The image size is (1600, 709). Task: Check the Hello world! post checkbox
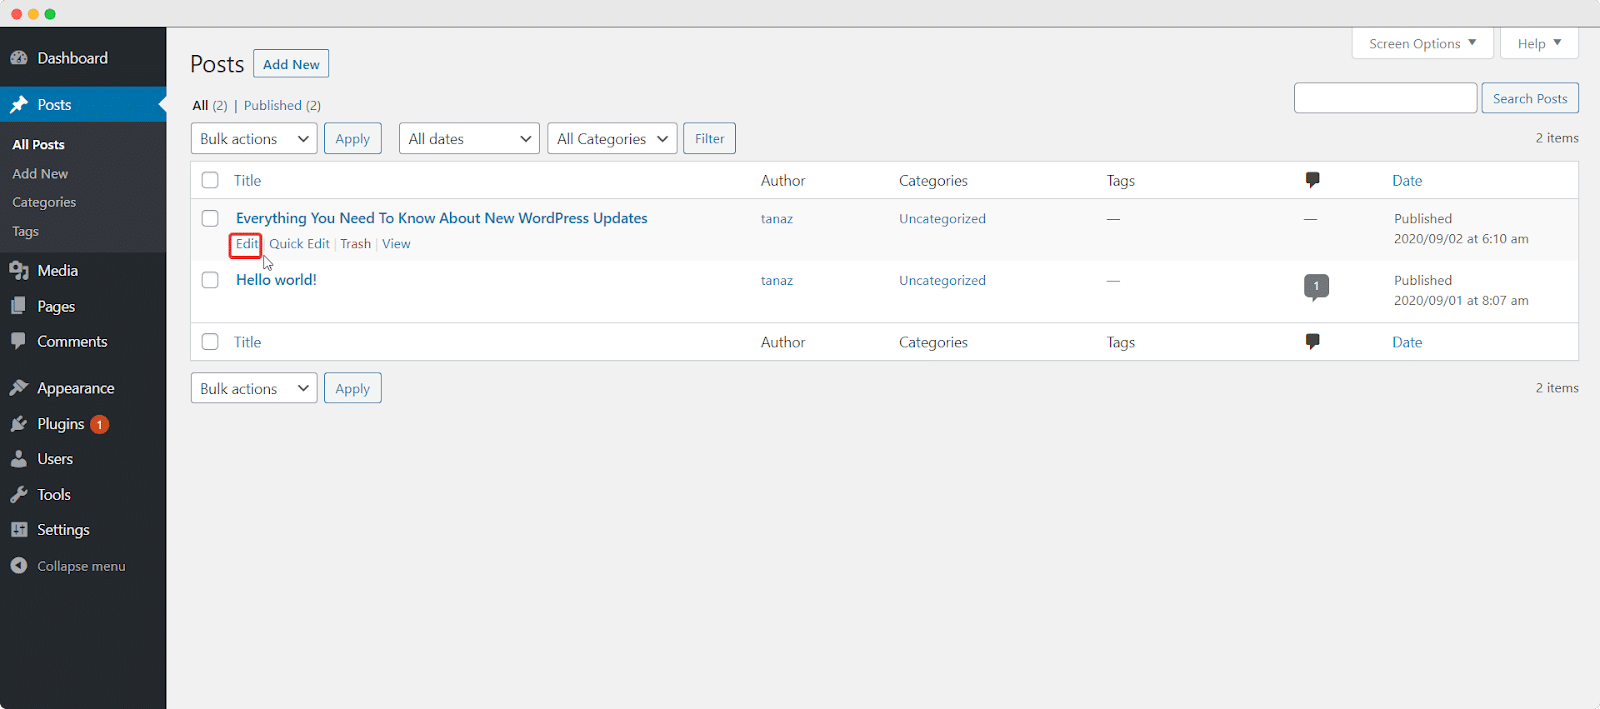210,280
